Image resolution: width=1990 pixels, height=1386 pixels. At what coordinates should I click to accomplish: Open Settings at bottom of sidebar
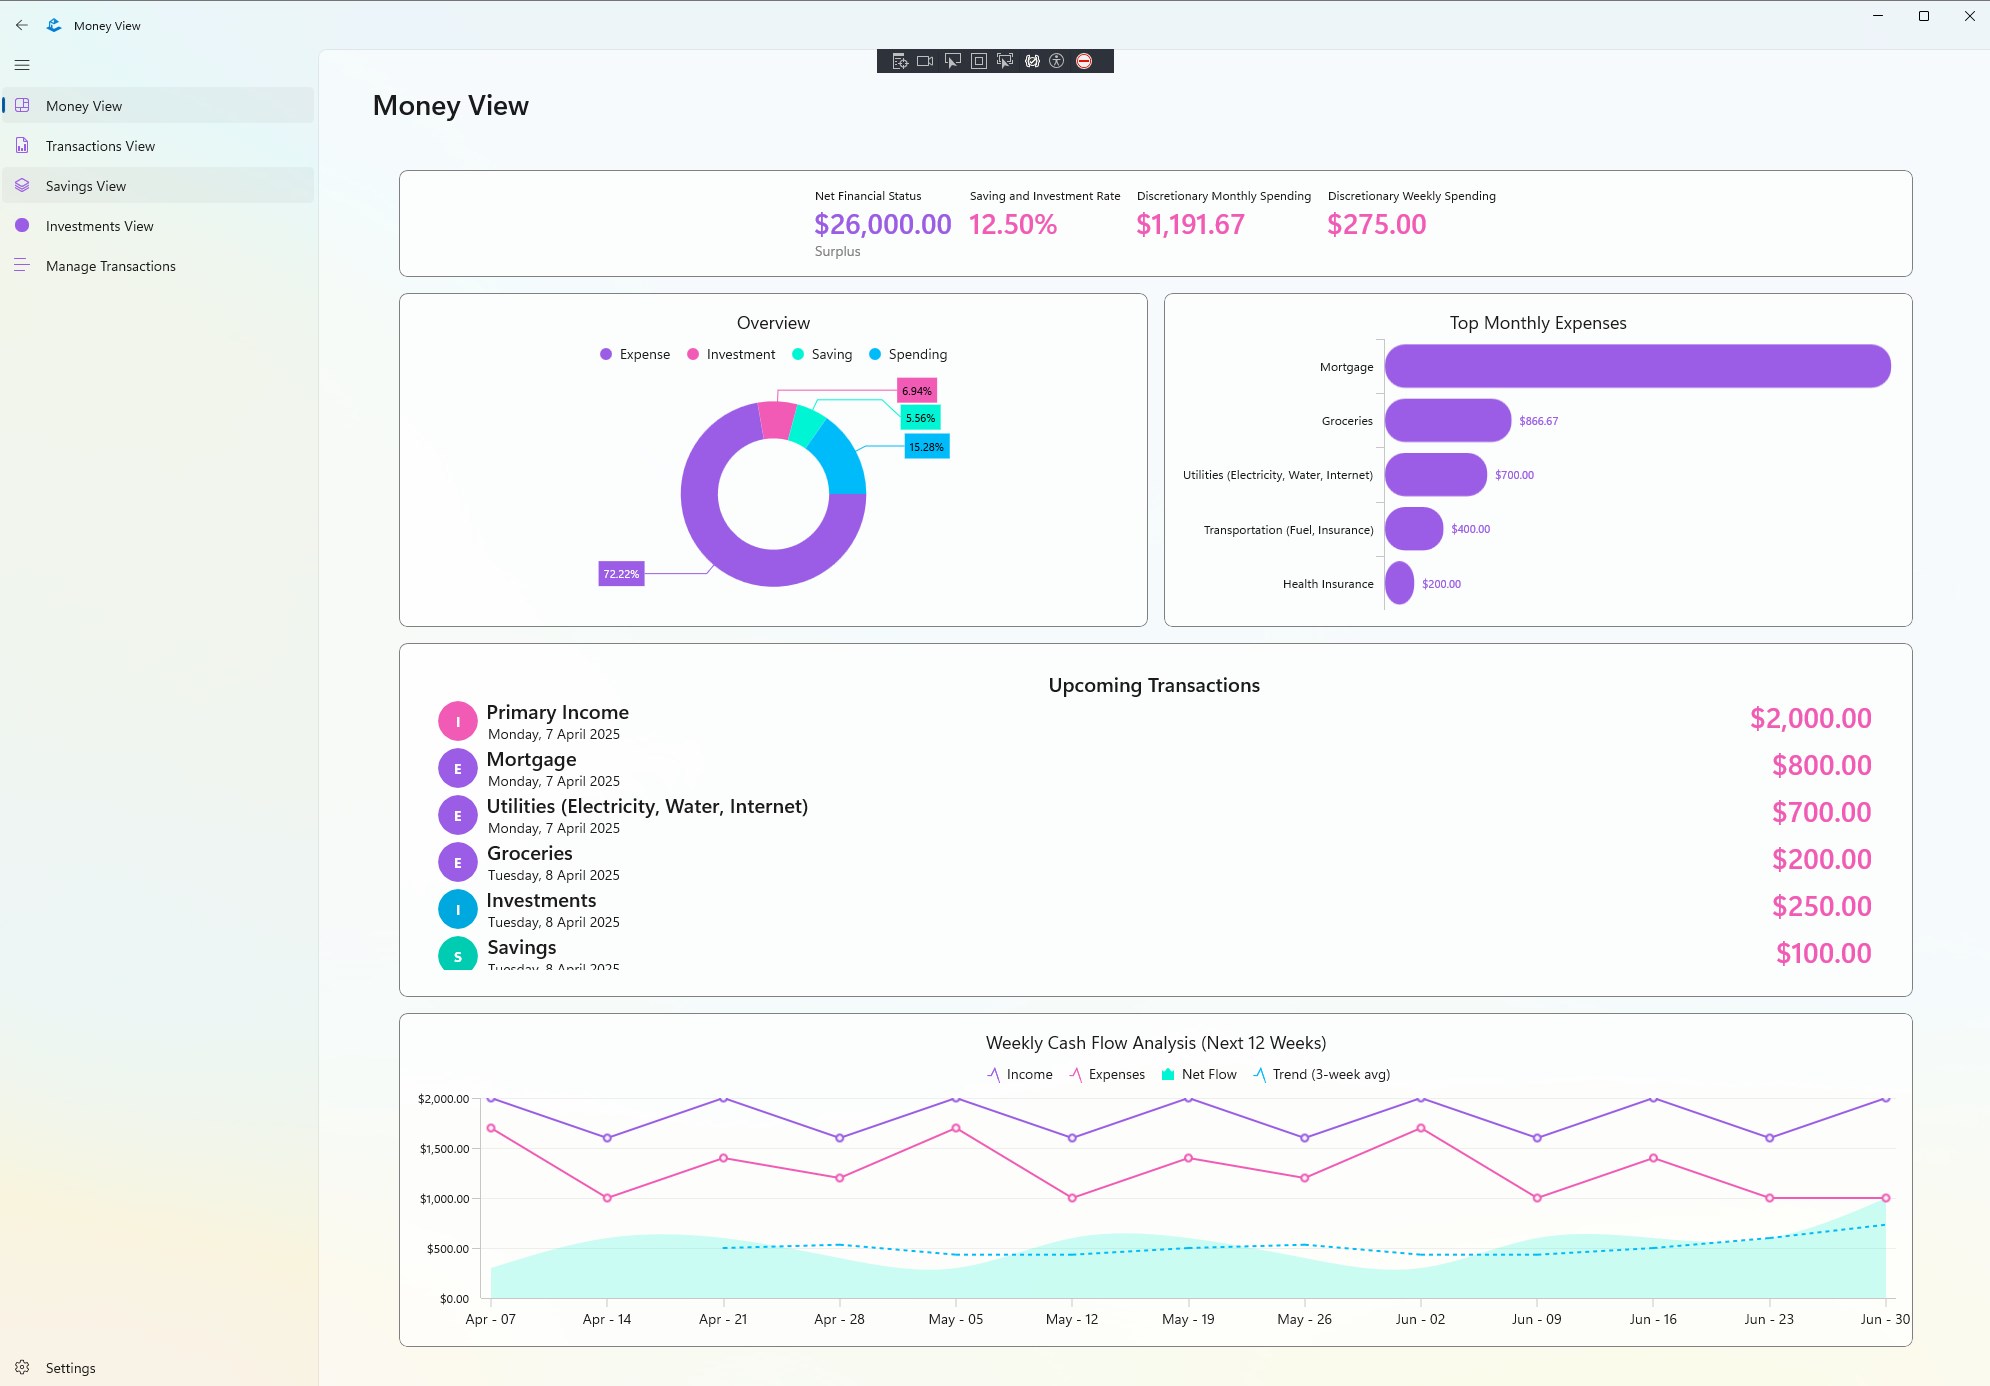pyautogui.click(x=70, y=1368)
